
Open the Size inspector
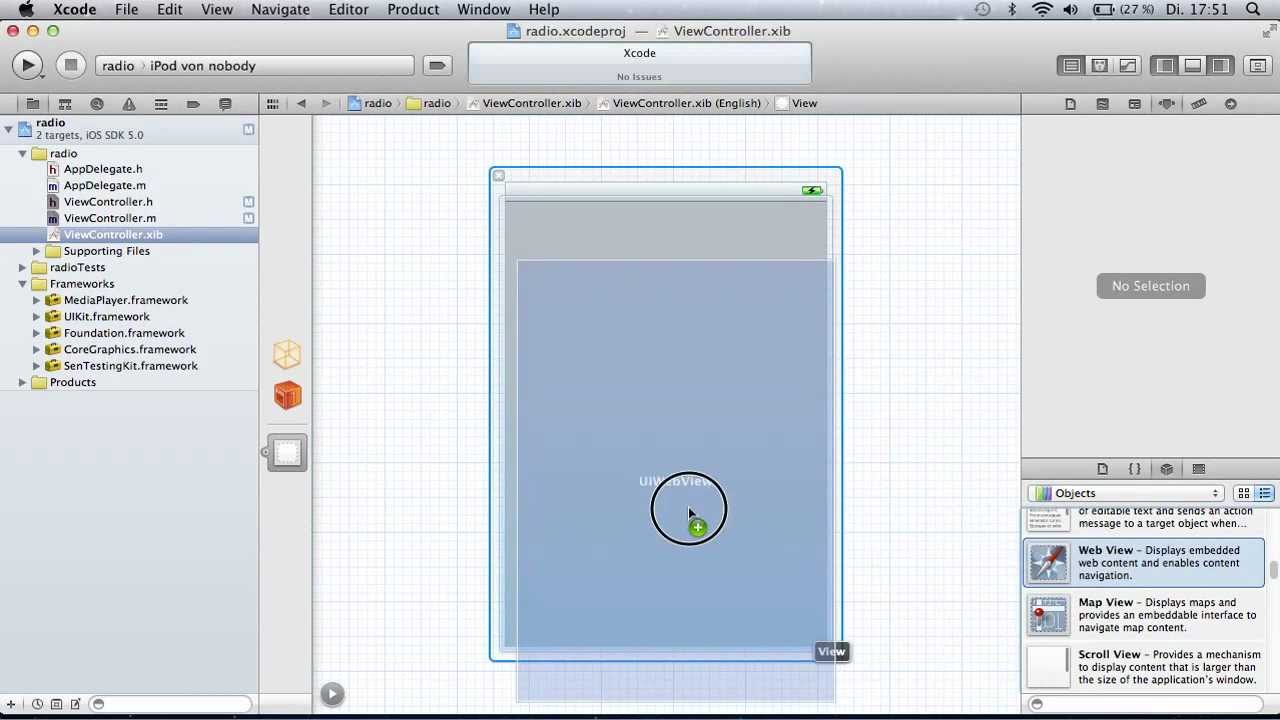point(1198,104)
